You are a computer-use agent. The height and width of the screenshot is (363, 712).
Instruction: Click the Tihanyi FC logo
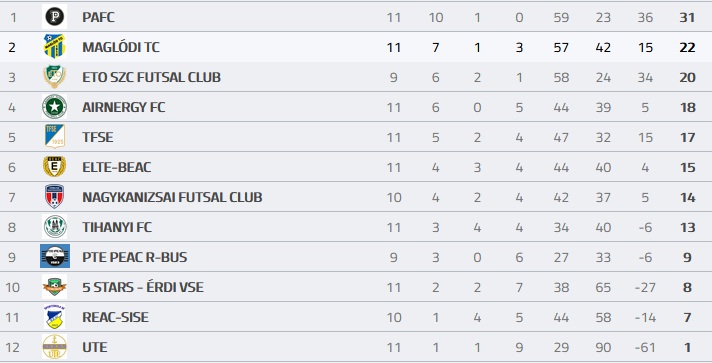(x=55, y=227)
